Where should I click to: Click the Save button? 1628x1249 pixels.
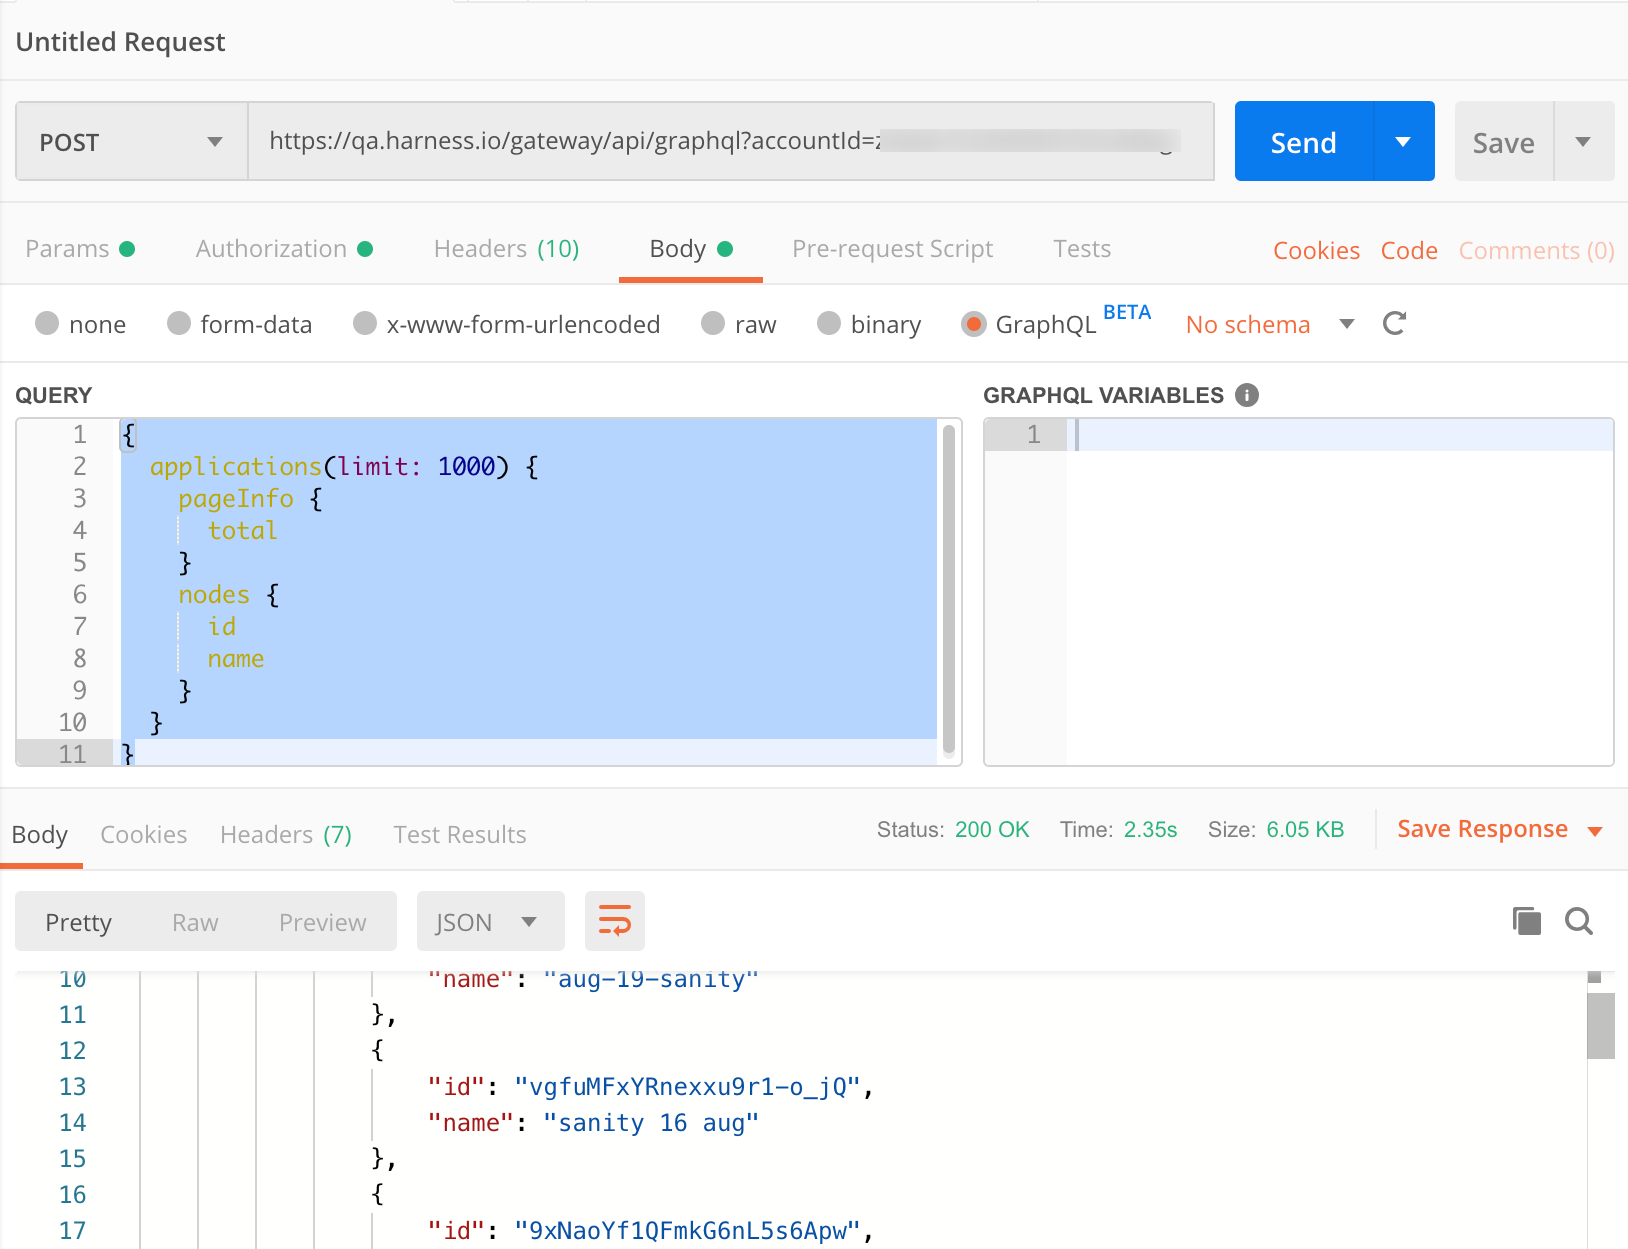tap(1504, 141)
